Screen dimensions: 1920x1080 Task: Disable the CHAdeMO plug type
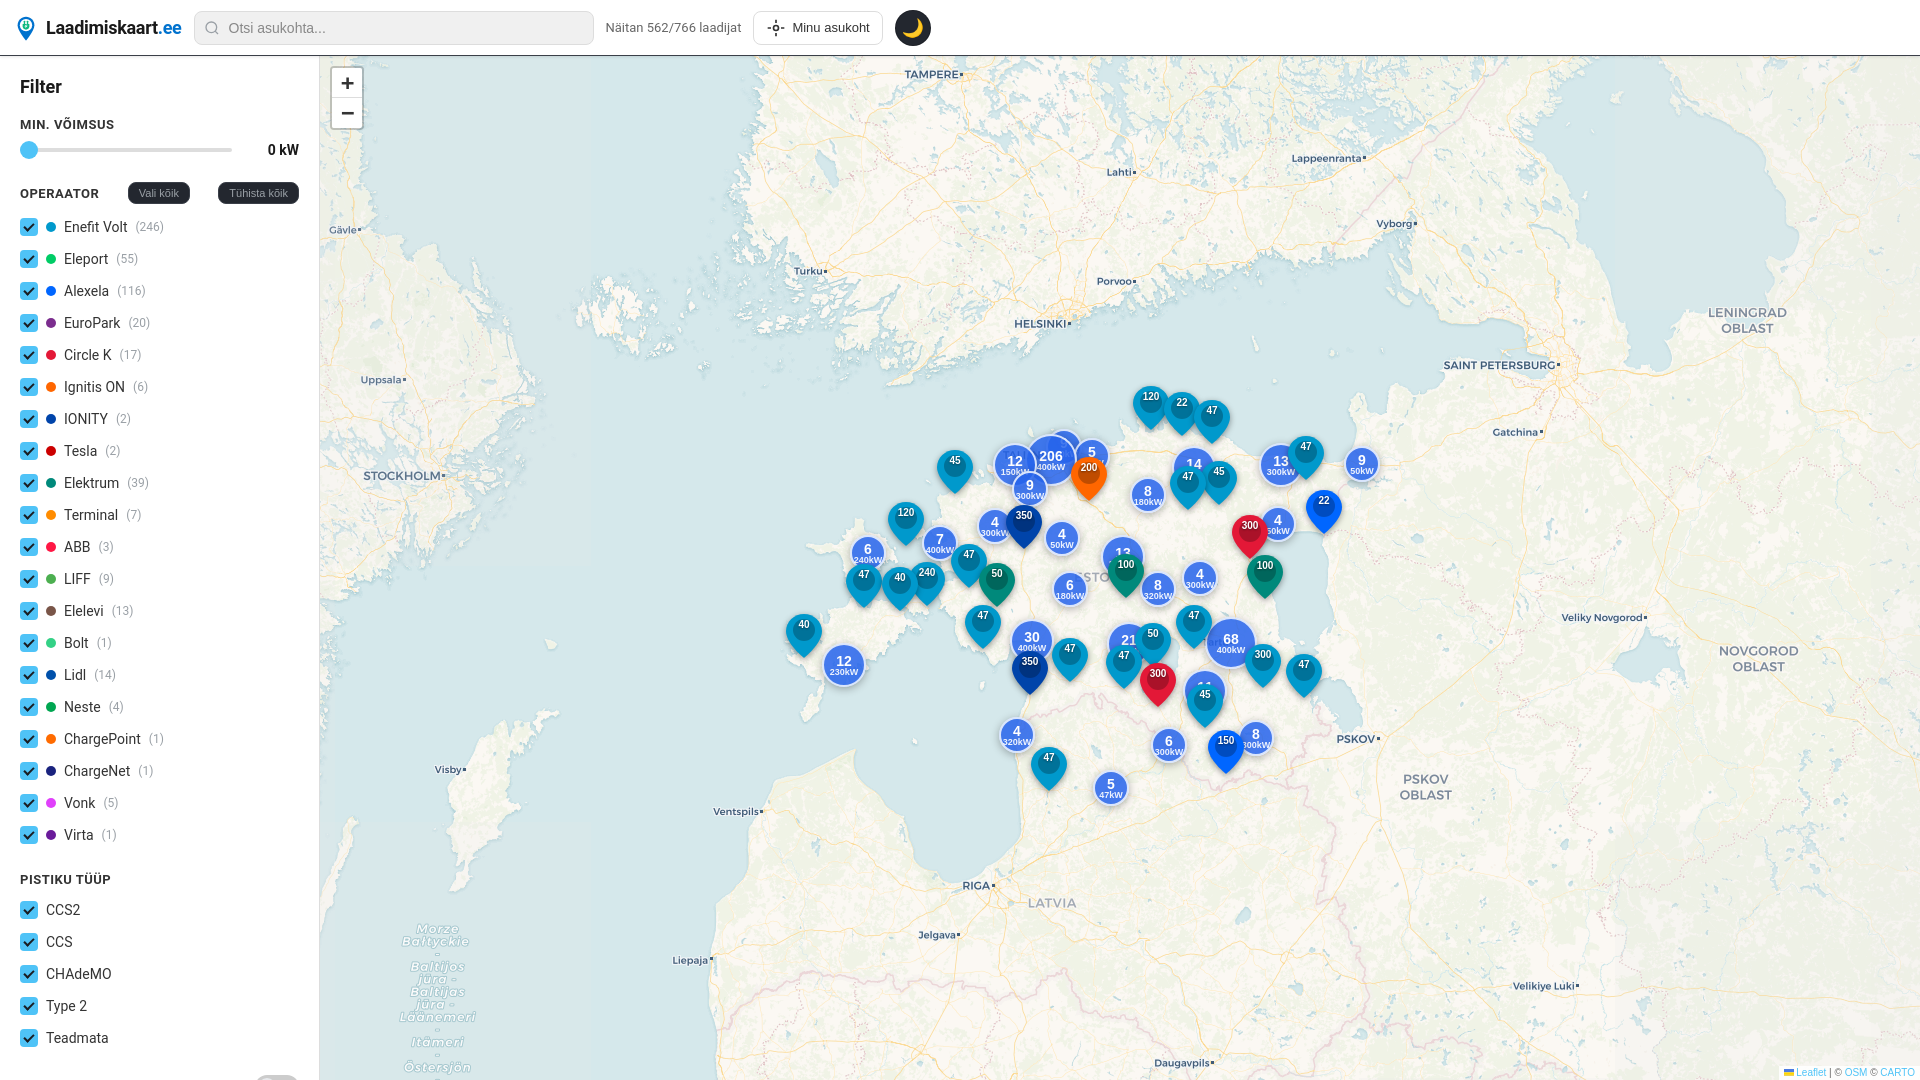pos(29,974)
